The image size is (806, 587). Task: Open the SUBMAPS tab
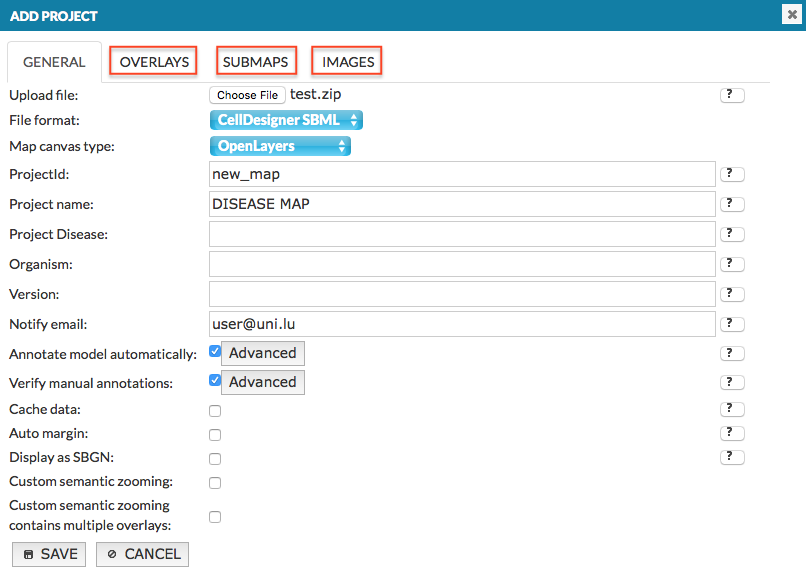pyautogui.click(x=255, y=62)
